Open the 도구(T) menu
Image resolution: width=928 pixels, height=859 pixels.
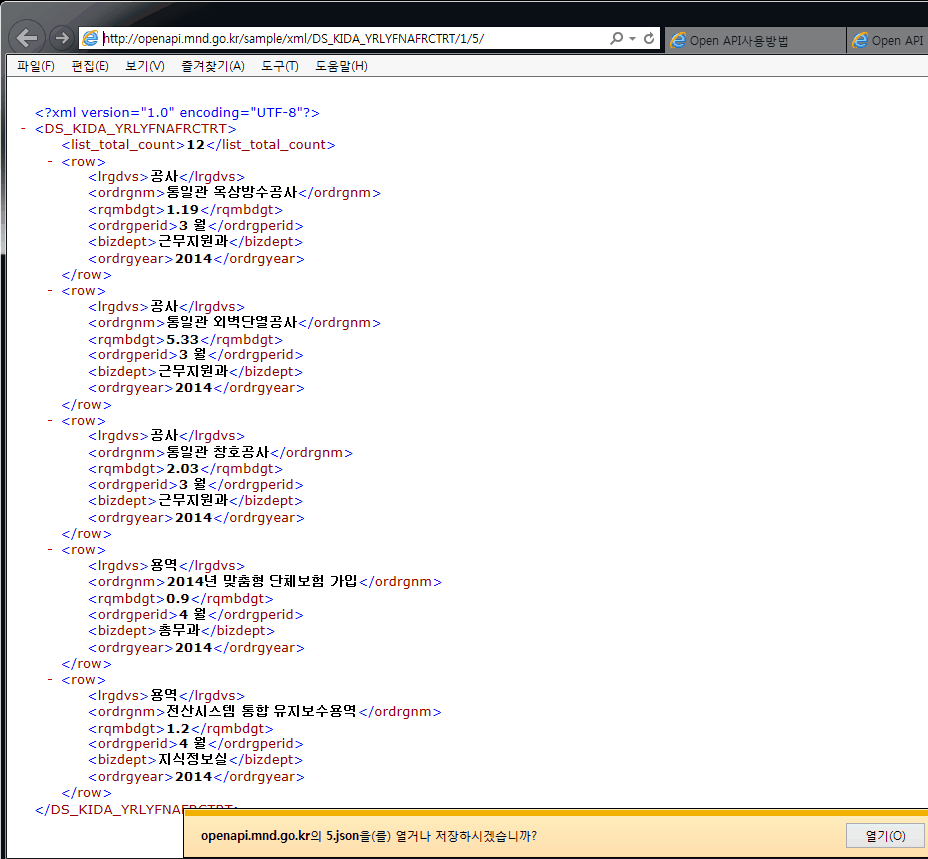280,66
